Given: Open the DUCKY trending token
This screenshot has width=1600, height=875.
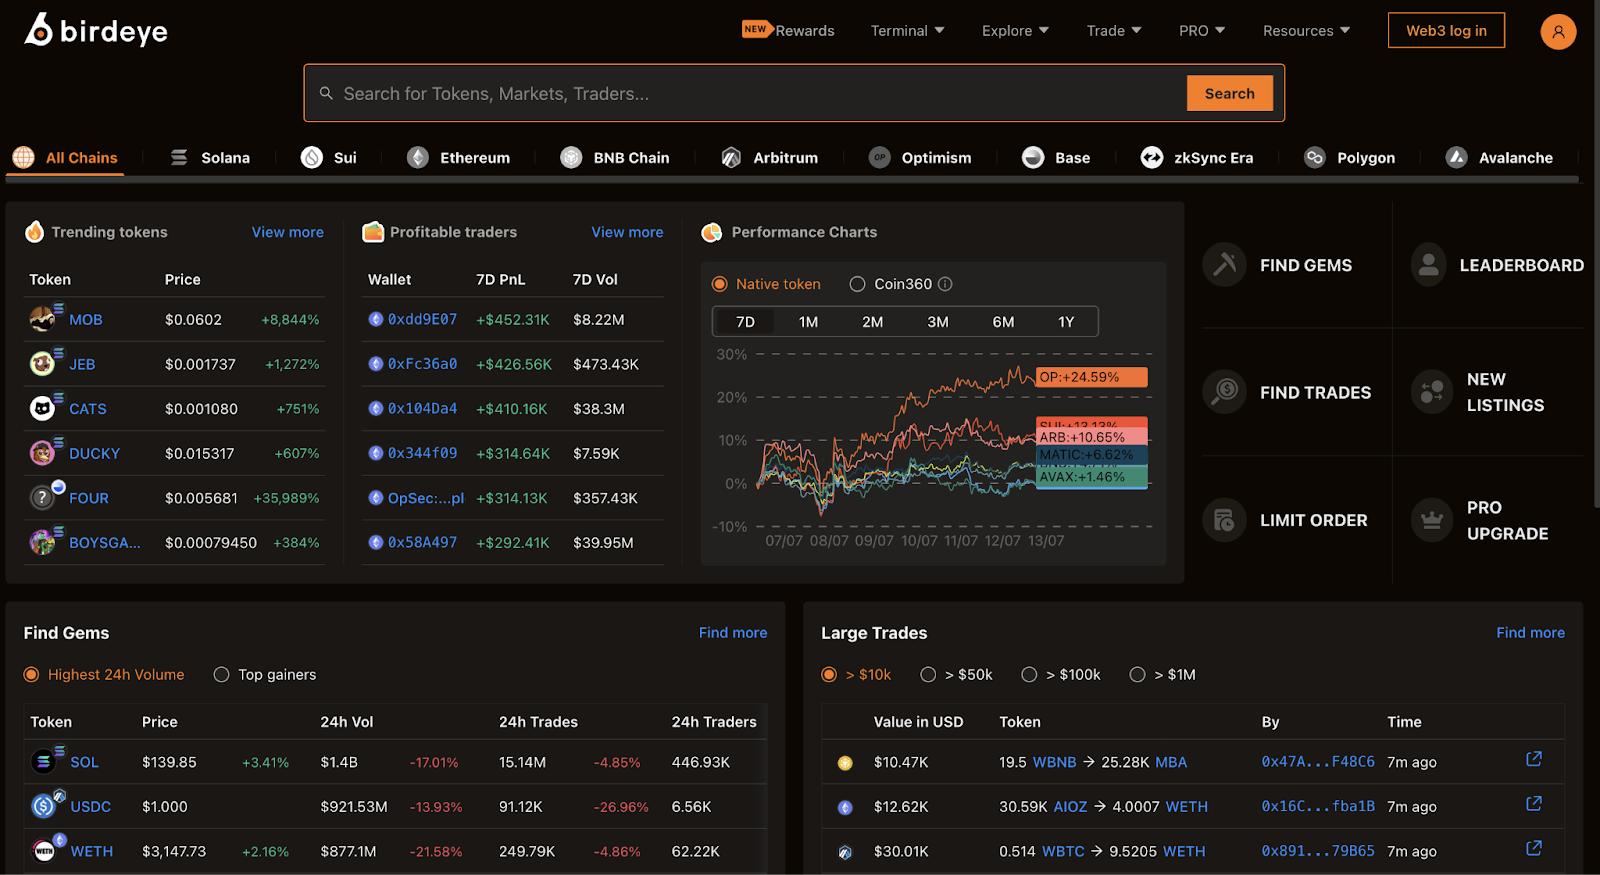Looking at the screenshot, I should pos(94,453).
